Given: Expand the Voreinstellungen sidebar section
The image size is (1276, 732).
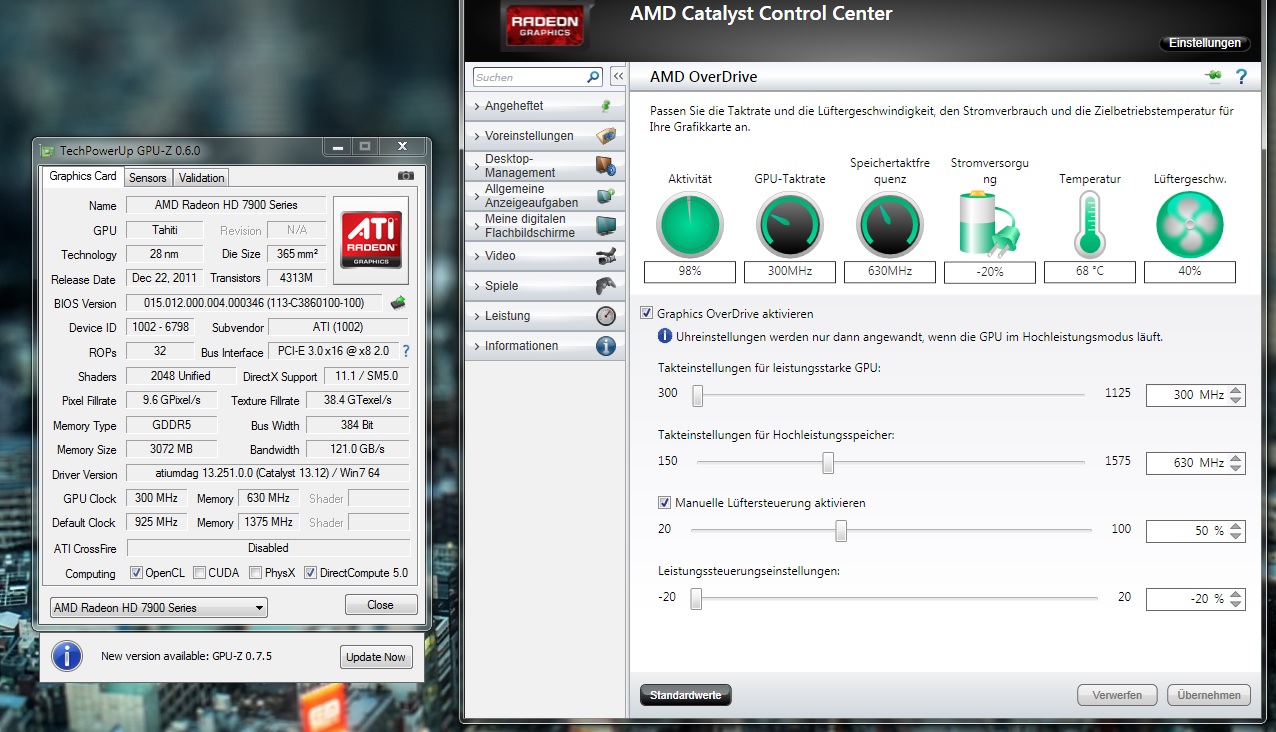Looking at the screenshot, I should click(546, 136).
